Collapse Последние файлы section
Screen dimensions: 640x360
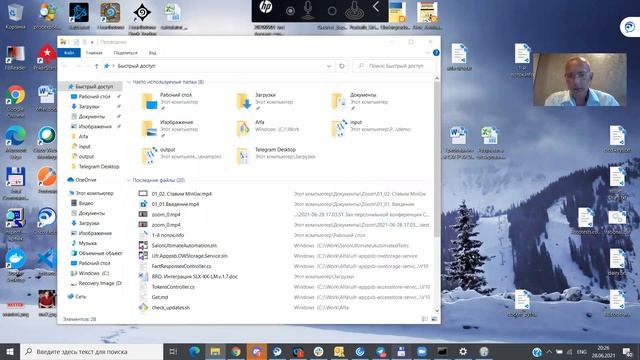pos(129,180)
